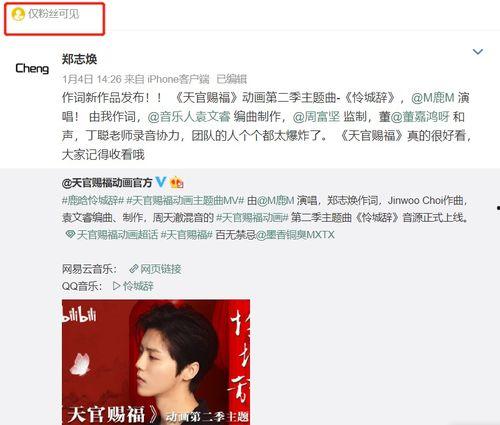Image resolution: width=500 pixels, height=425 pixels.
Task: Open the red 天官赐福 poster image
Action: point(156,362)
